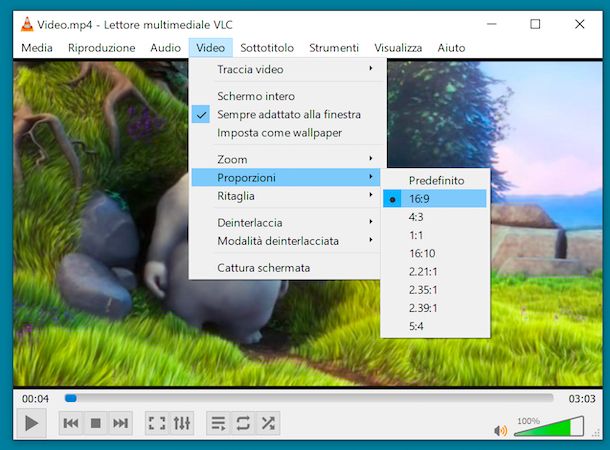Select the 5:4 aspect ratio
Image resolution: width=610 pixels, height=450 pixels.
click(435, 326)
